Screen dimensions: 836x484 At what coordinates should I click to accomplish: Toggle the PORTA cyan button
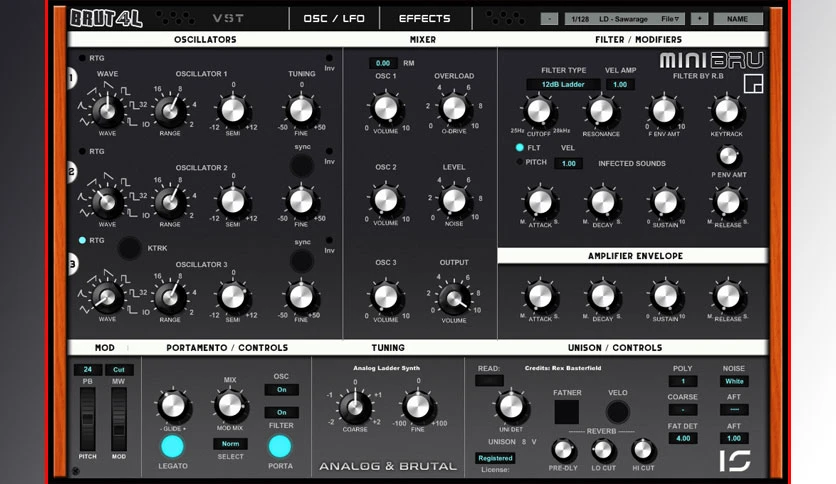[x=280, y=447]
